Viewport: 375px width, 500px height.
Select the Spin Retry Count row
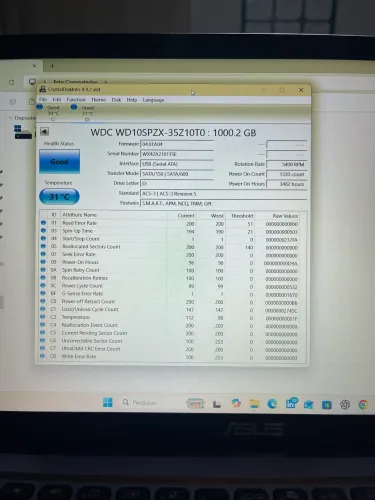pos(169,270)
